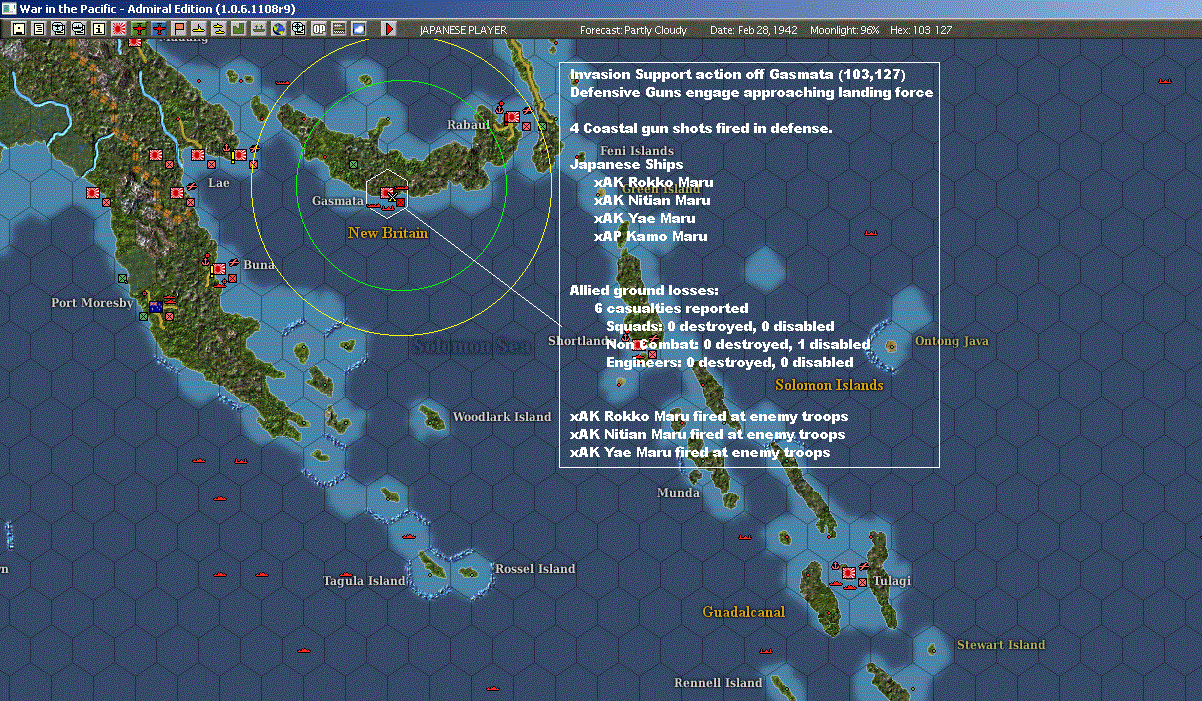Click the two yellow ships icon

click(x=219, y=29)
